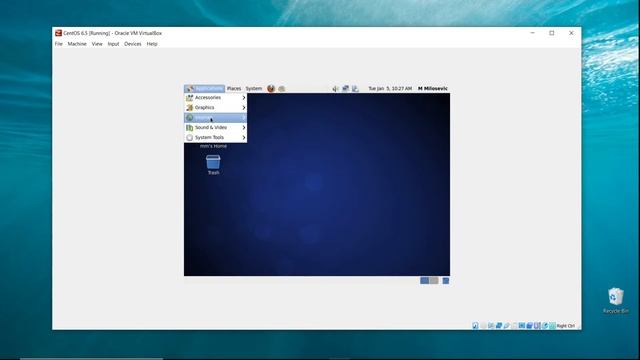Expand the Accessories submenu arrow

pos(244,98)
